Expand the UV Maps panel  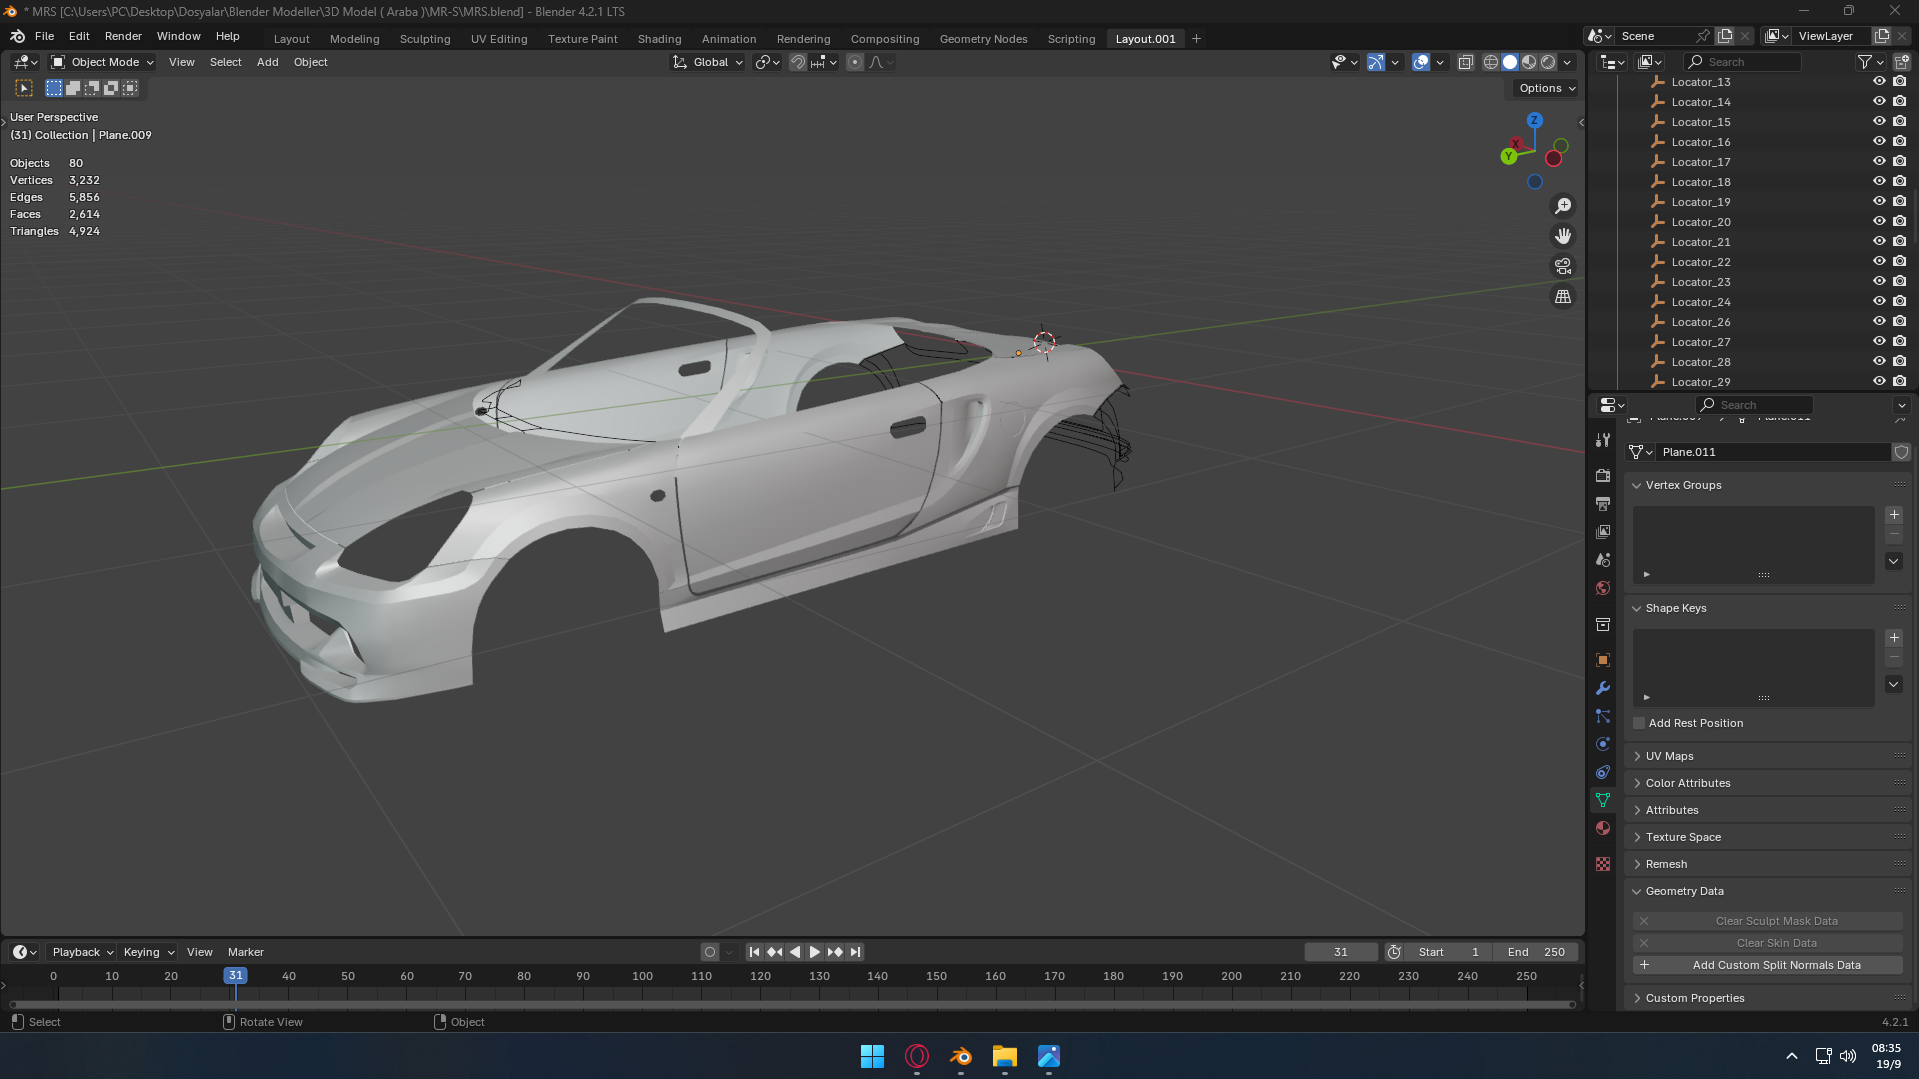pos(1670,756)
